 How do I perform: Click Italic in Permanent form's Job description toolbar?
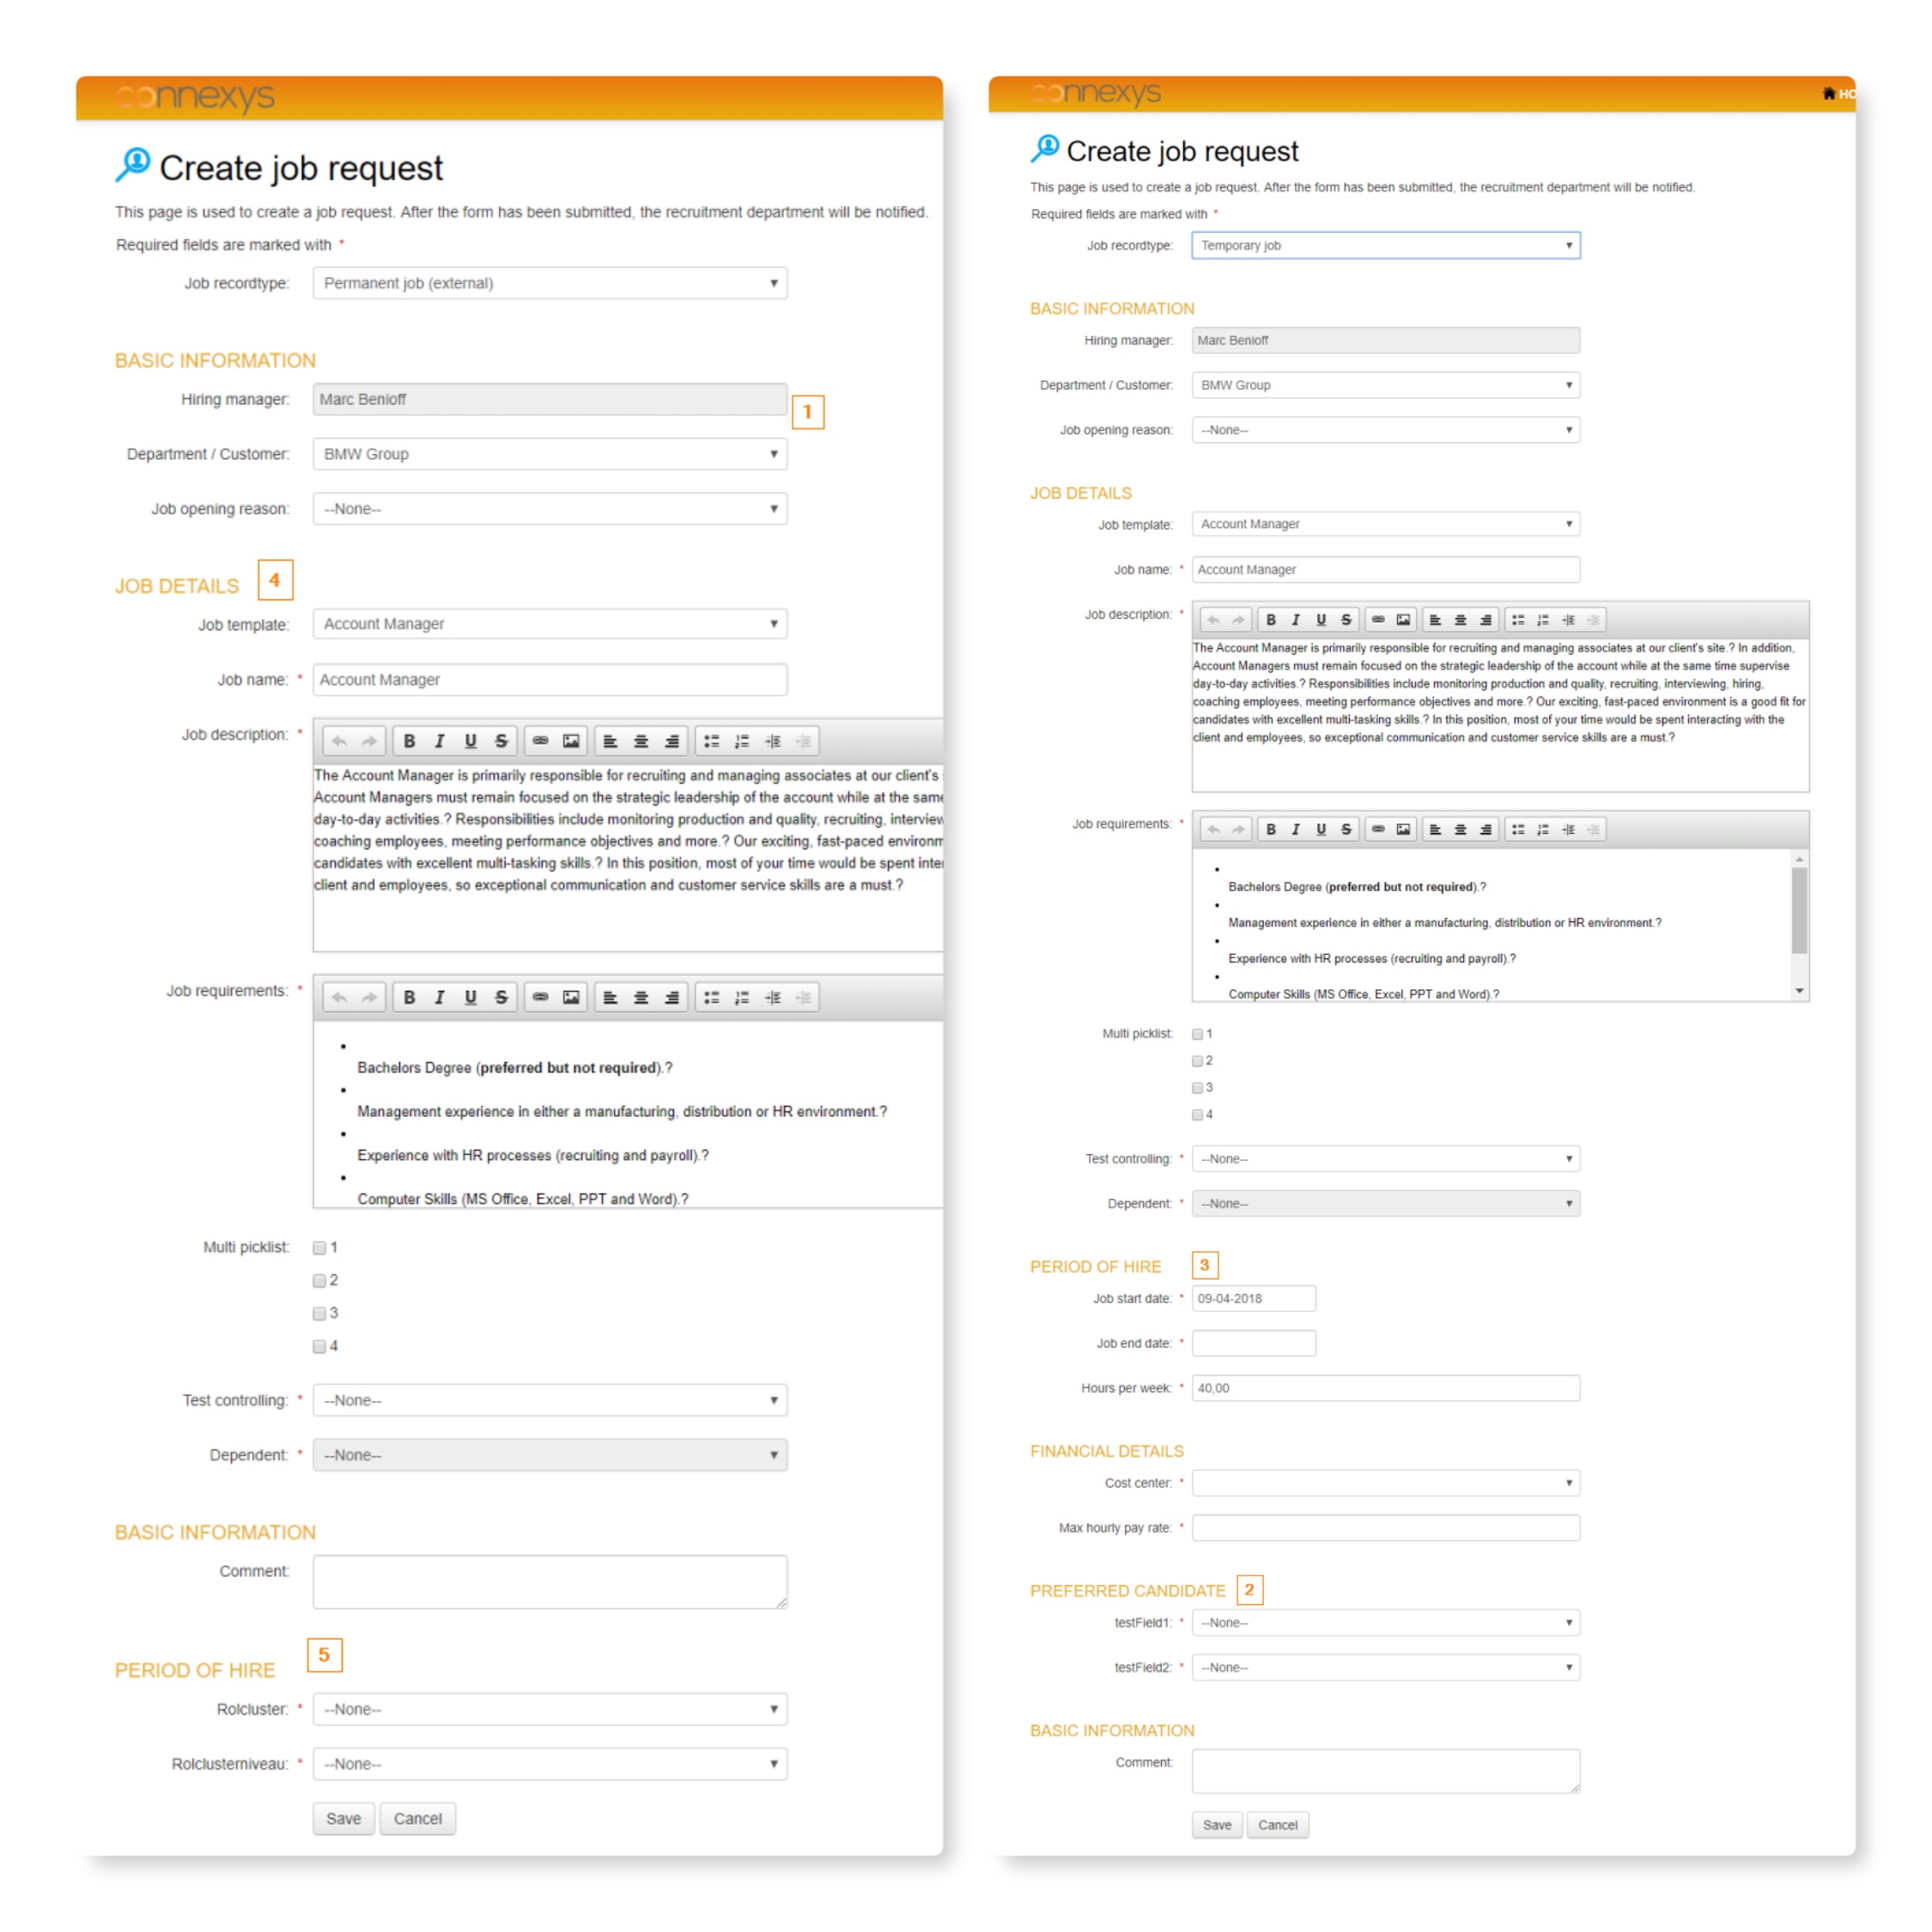tap(439, 741)
